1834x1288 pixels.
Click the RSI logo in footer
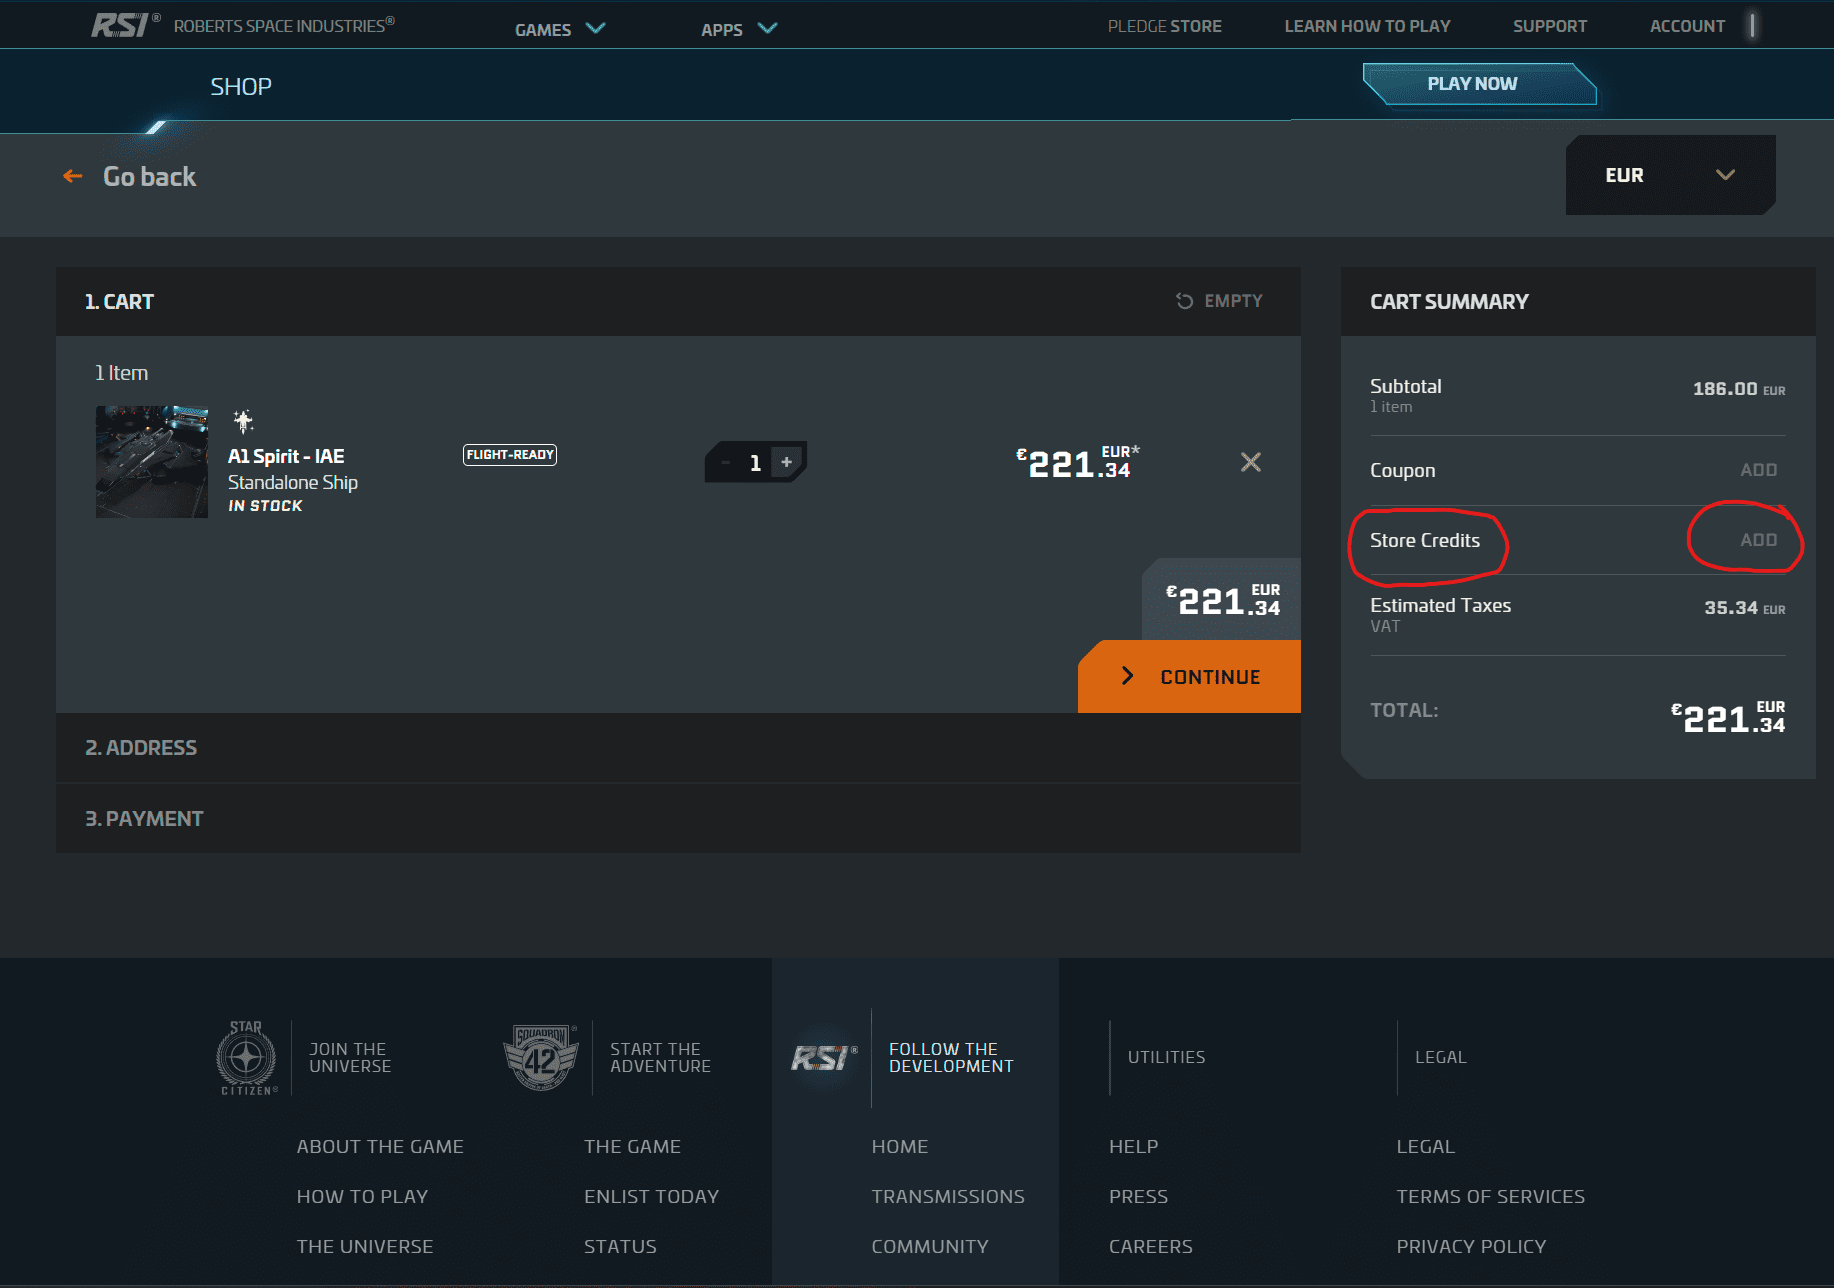824,1058
